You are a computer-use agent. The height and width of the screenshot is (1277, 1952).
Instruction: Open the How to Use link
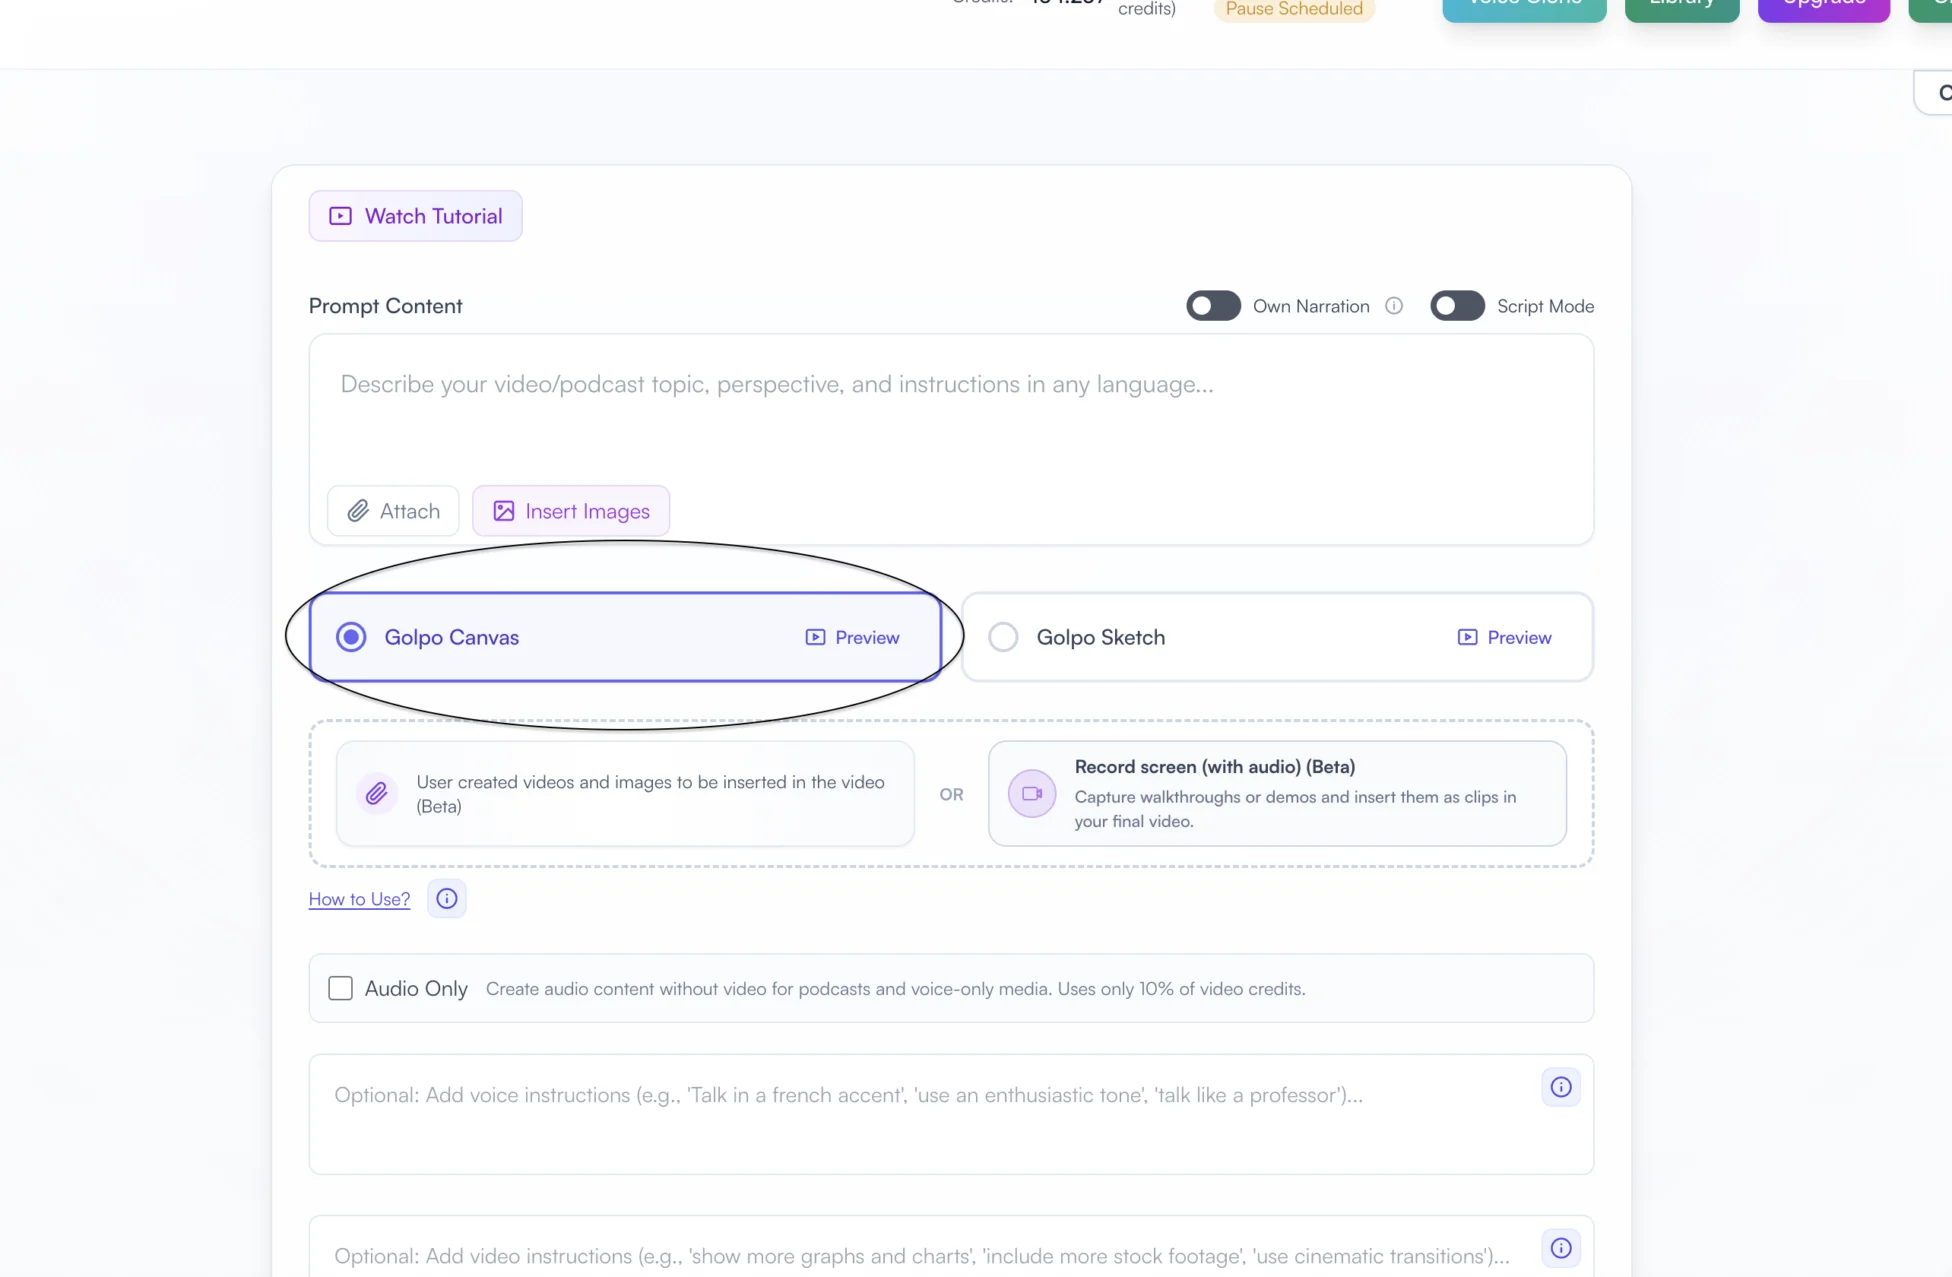tap(359, 899)
